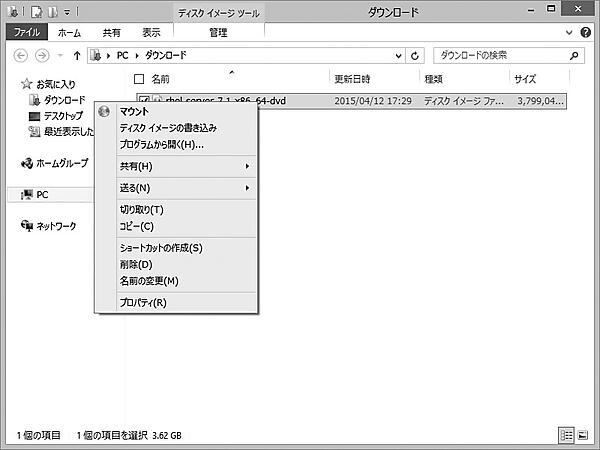600x450 pixels.
Task: Sort by 名前 column header
Action: pos(160,79)
